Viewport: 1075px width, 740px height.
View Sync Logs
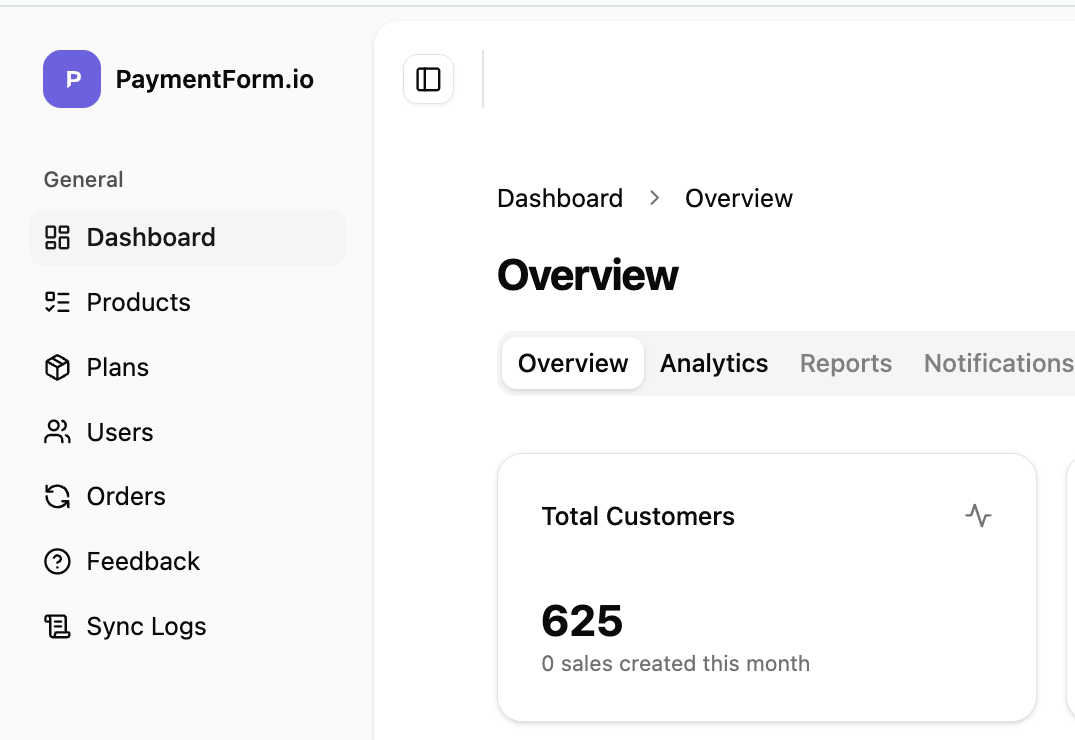click(187, 626)
